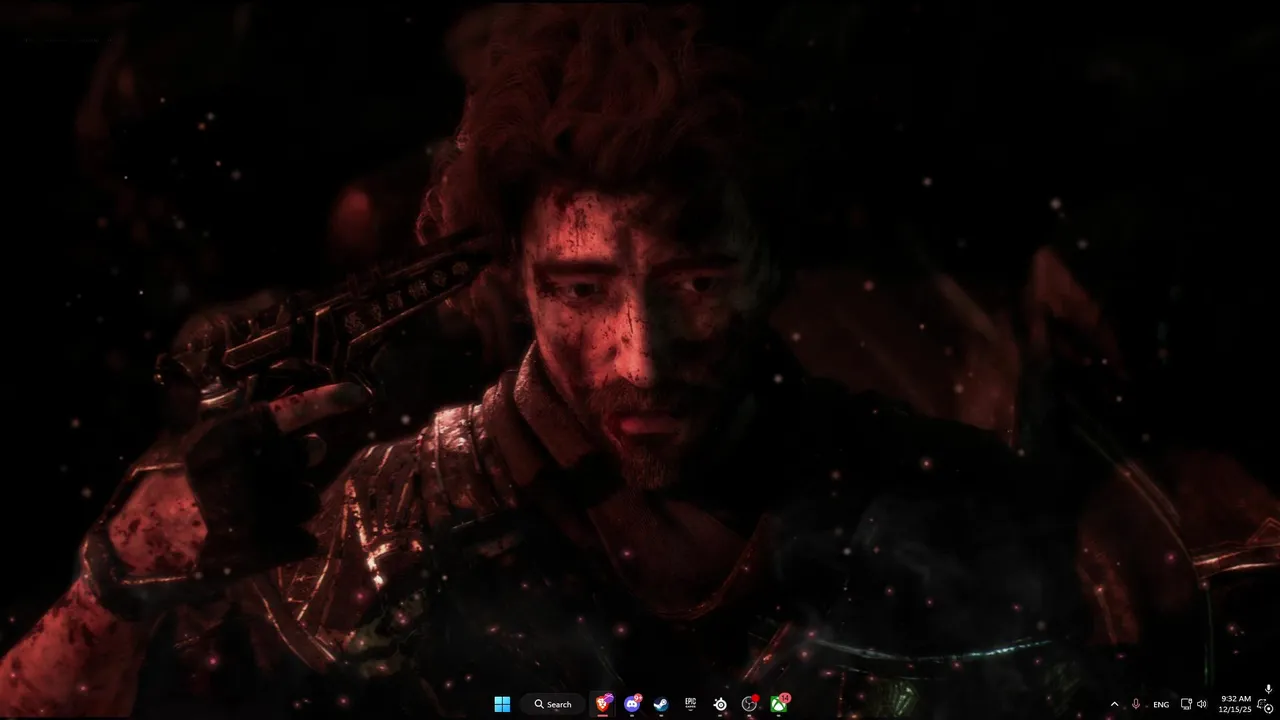Show hidden system tray icons
This screenshot has height=720, width=1280.
(1115, 704)
